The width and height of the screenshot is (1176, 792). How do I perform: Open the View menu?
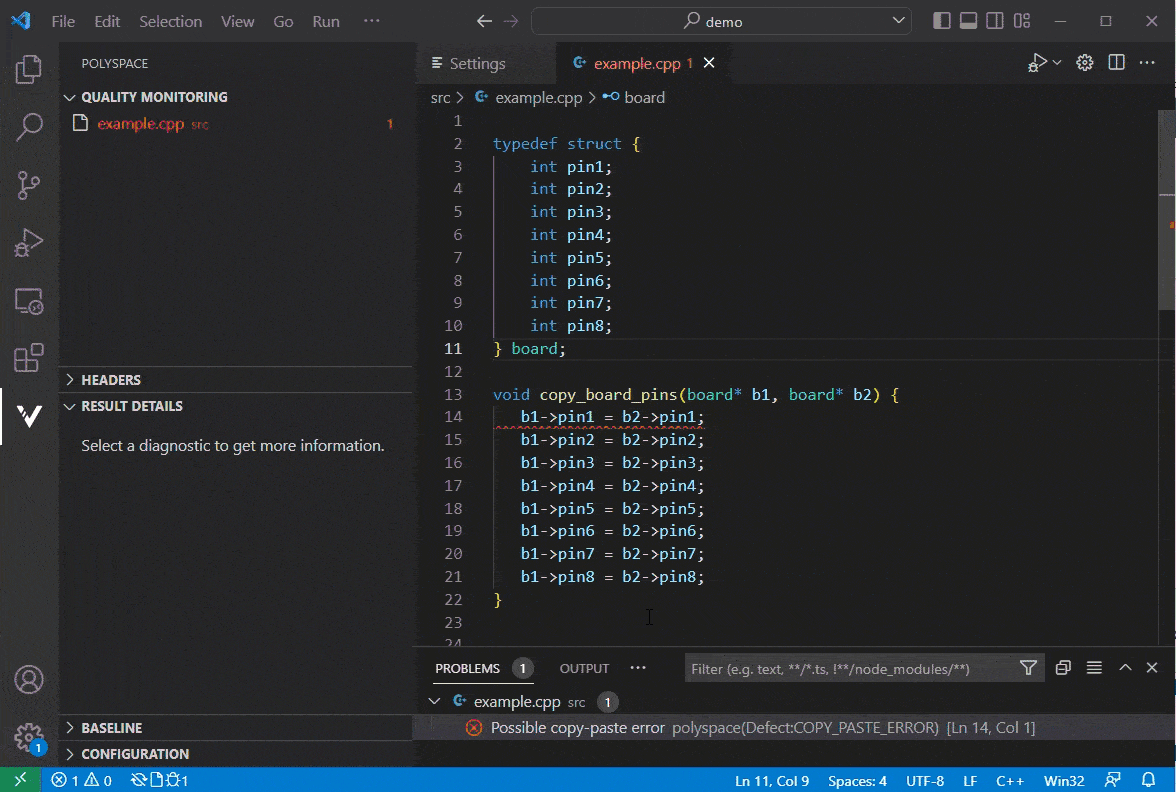pyautogui.click(x=237, y=20)
